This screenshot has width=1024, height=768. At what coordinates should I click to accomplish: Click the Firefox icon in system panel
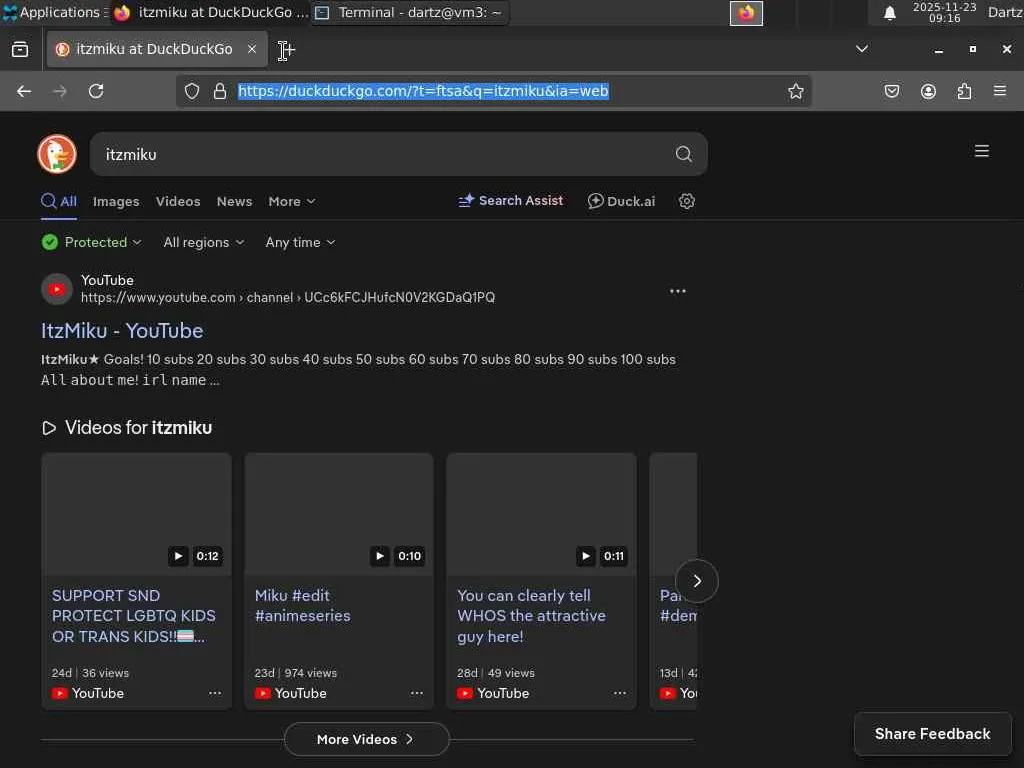click(746, 13)
